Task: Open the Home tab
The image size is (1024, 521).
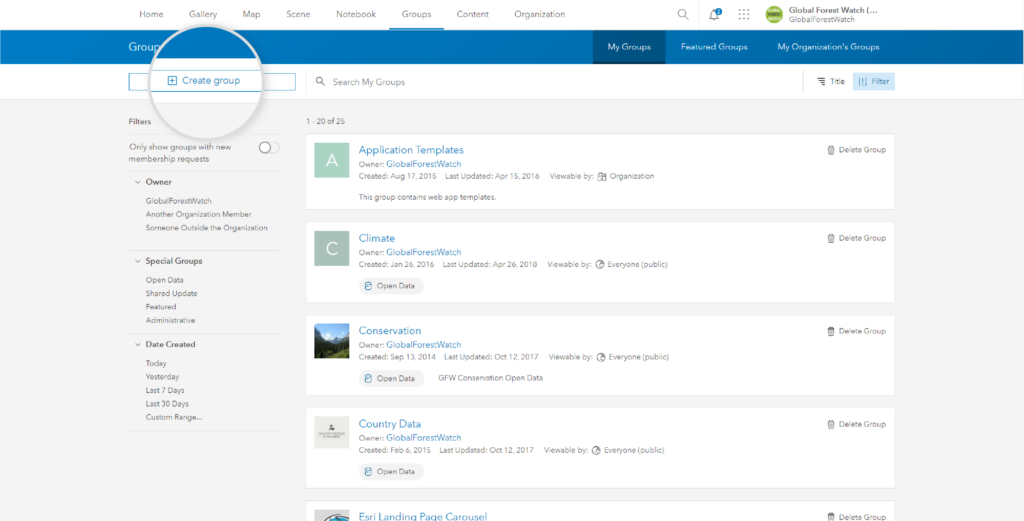Action: click(x=152, y=14)
